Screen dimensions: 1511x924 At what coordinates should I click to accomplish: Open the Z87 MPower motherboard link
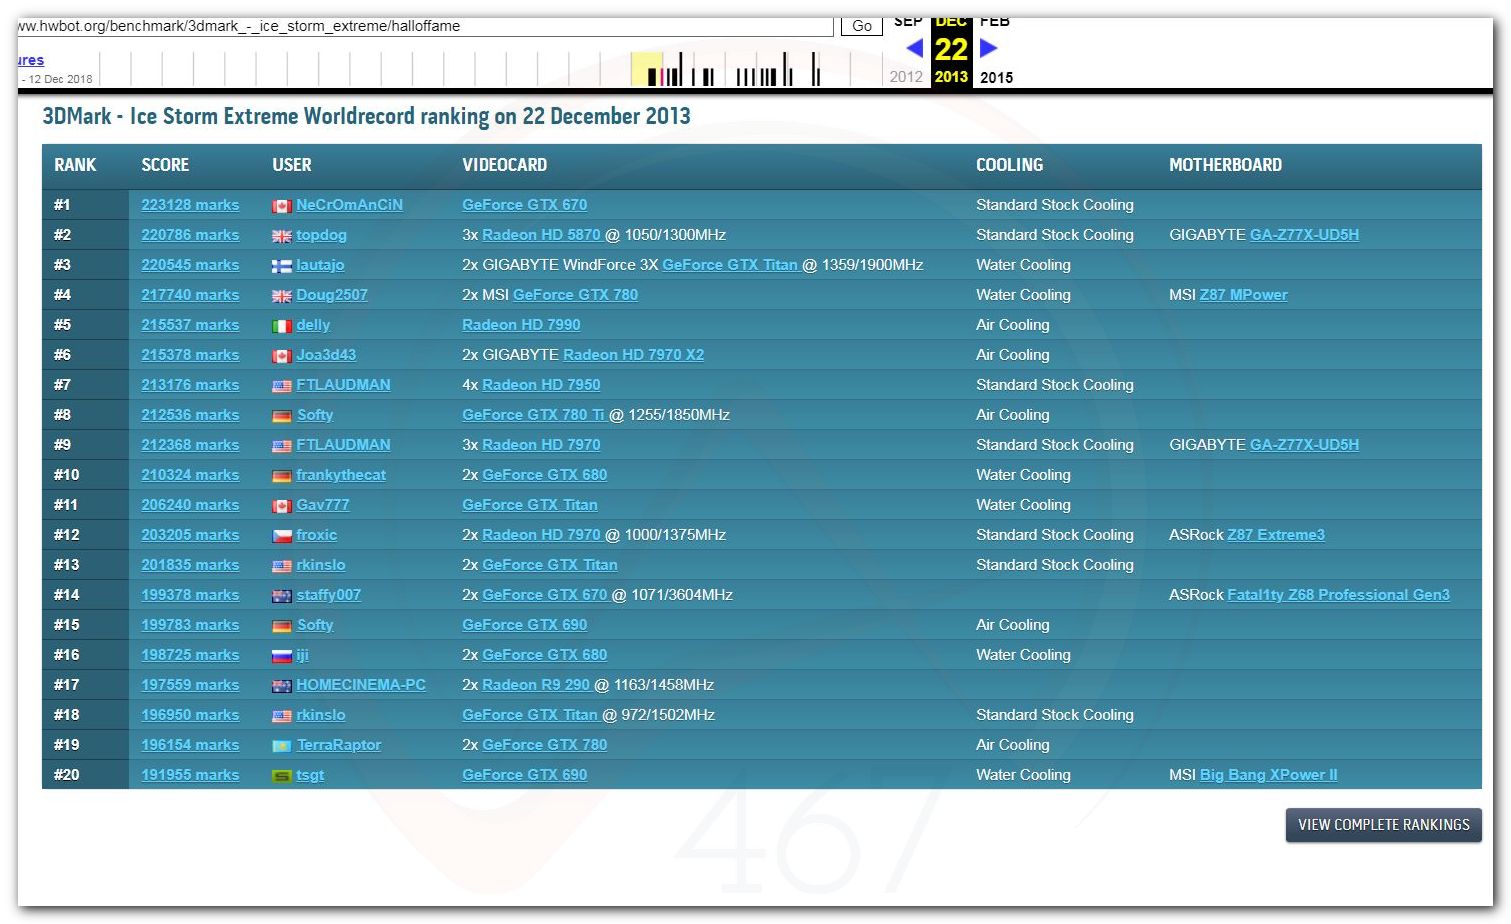[x=1243, y=295]
